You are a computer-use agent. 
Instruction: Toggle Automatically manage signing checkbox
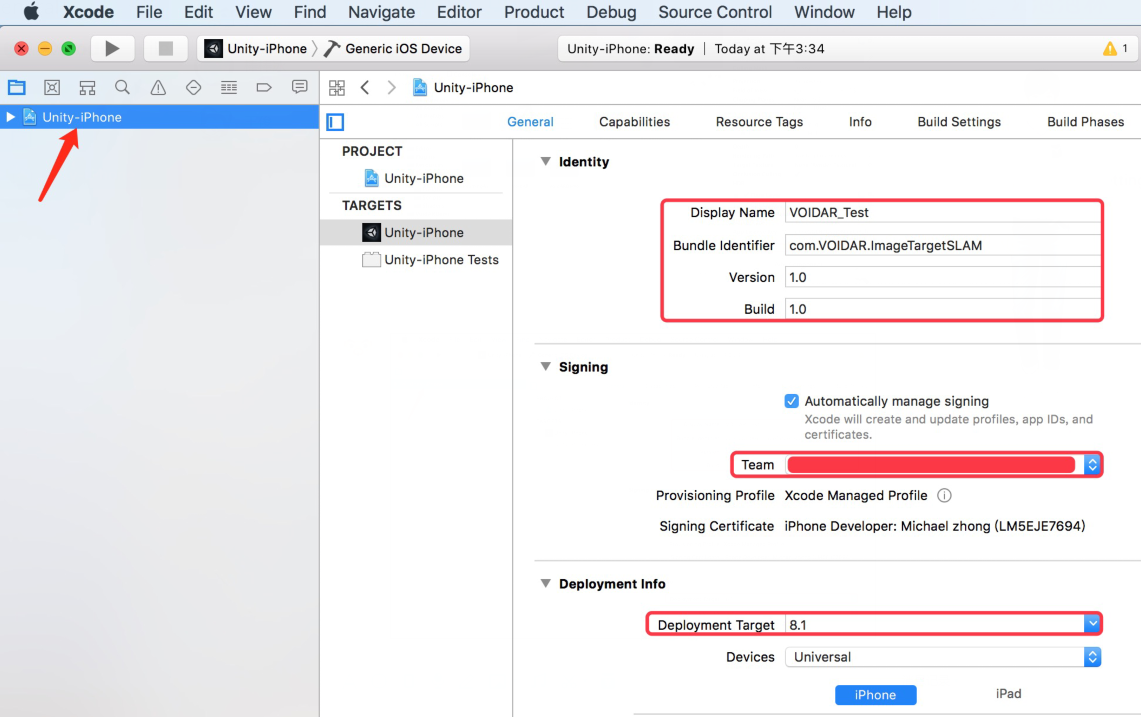(x=792, y=401)
